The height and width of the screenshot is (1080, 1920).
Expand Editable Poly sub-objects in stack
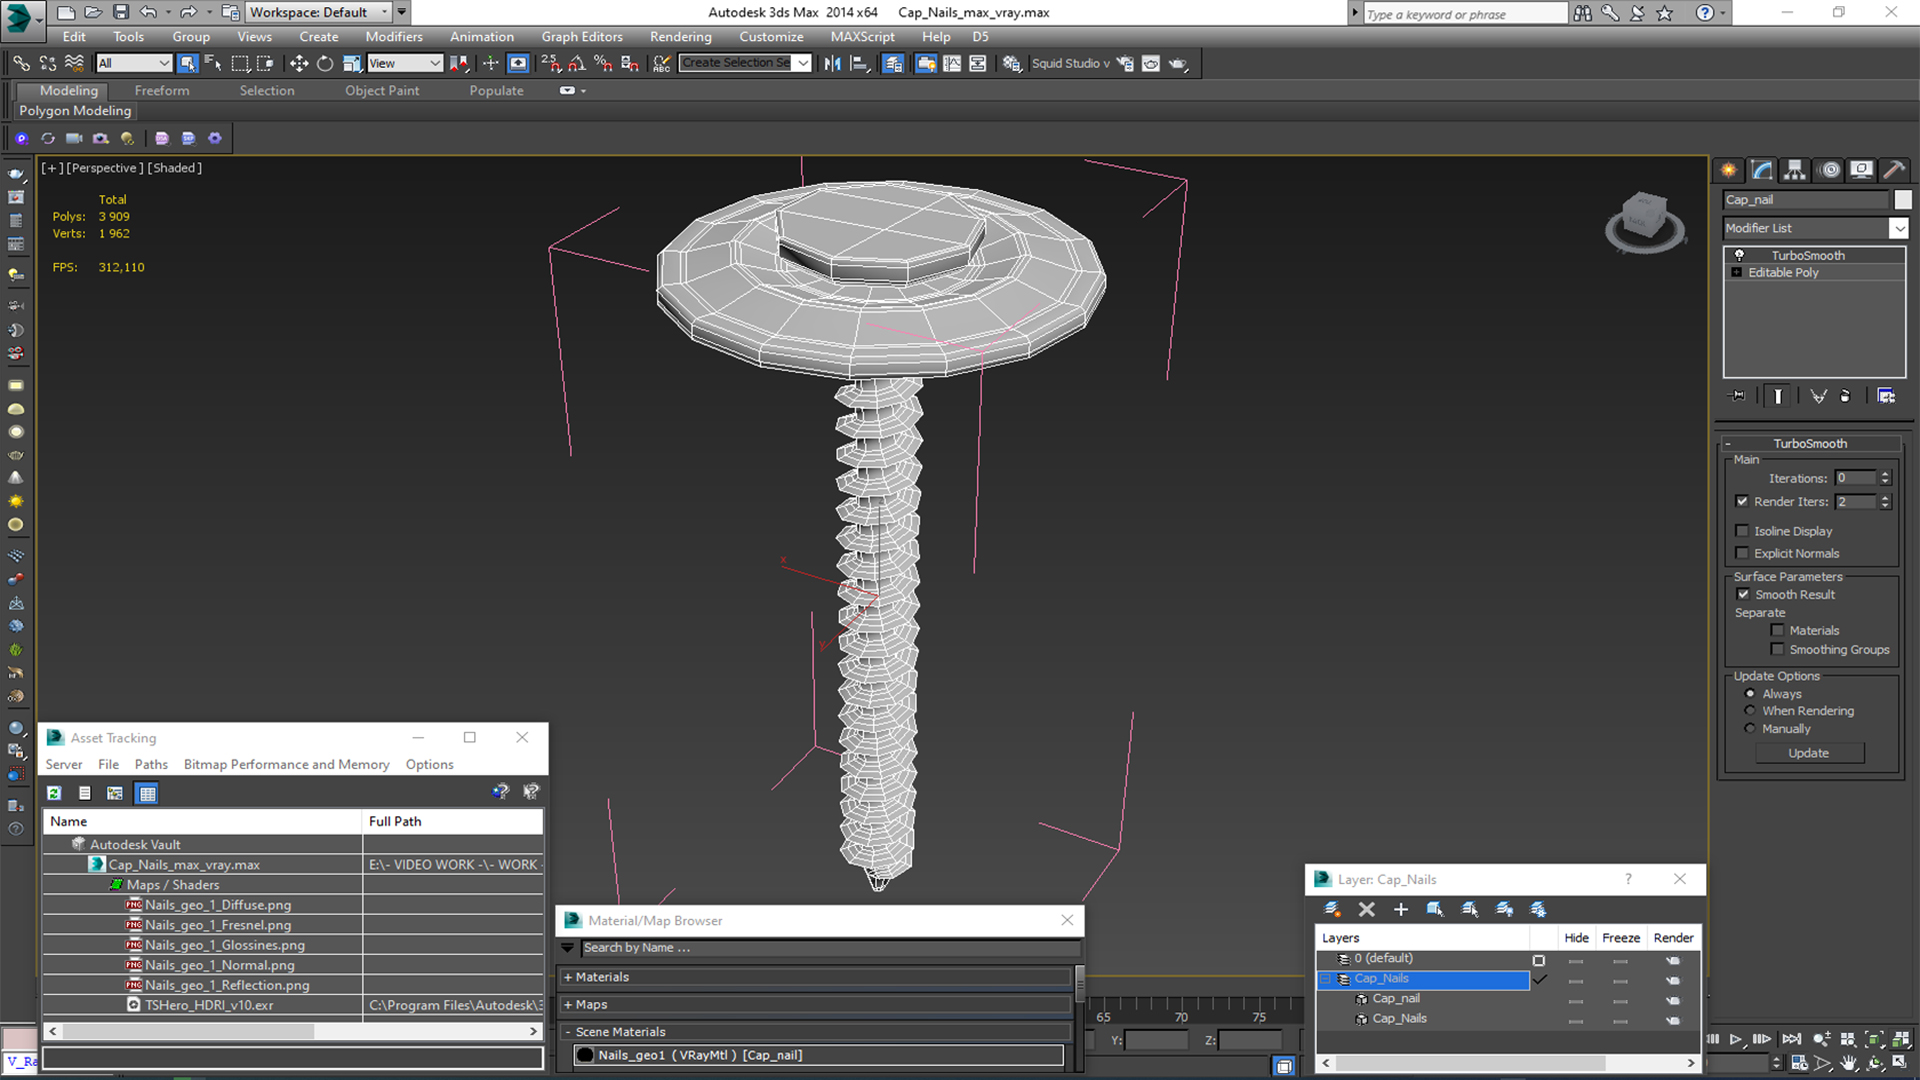click(1737, 272)
